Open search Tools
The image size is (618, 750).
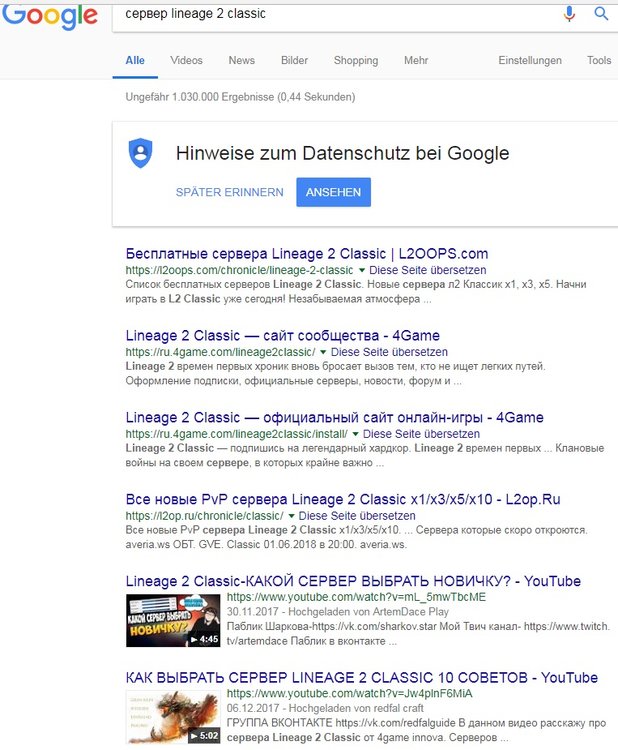tap(599, 60)
